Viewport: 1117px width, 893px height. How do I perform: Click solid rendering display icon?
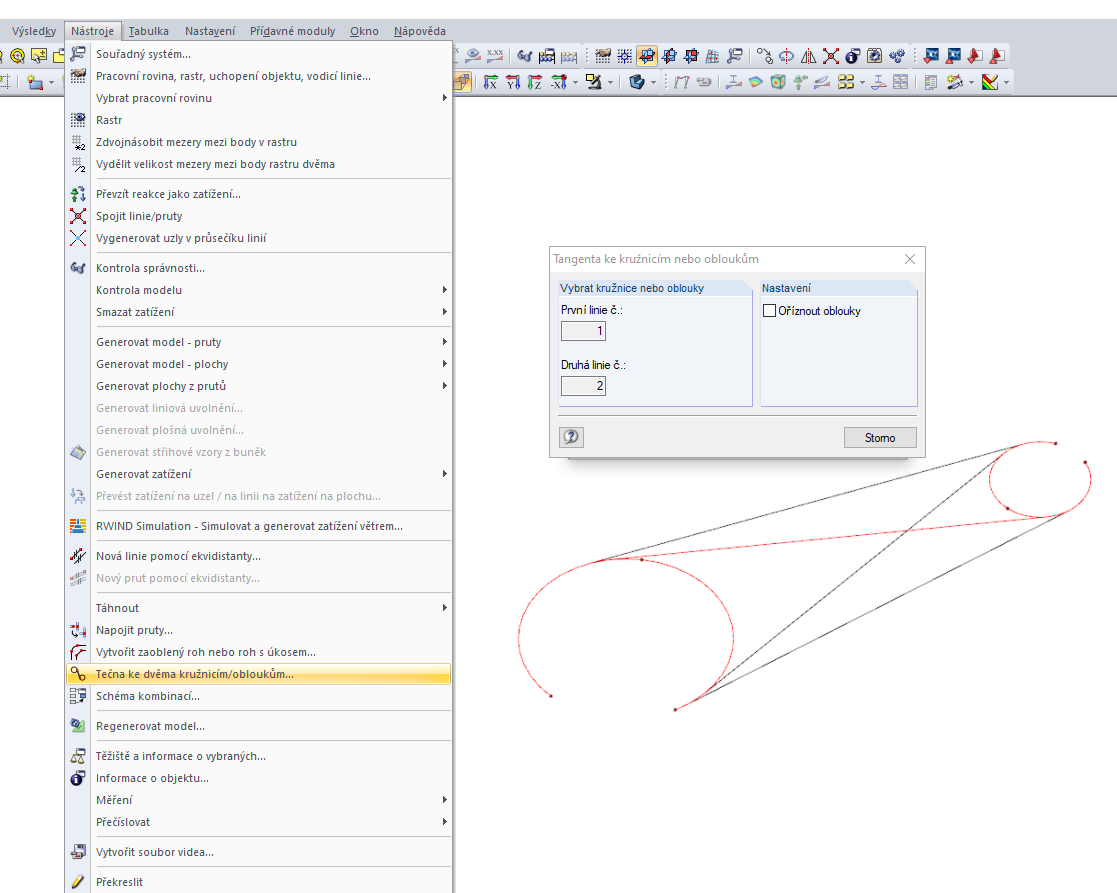(x=638, y=83)
